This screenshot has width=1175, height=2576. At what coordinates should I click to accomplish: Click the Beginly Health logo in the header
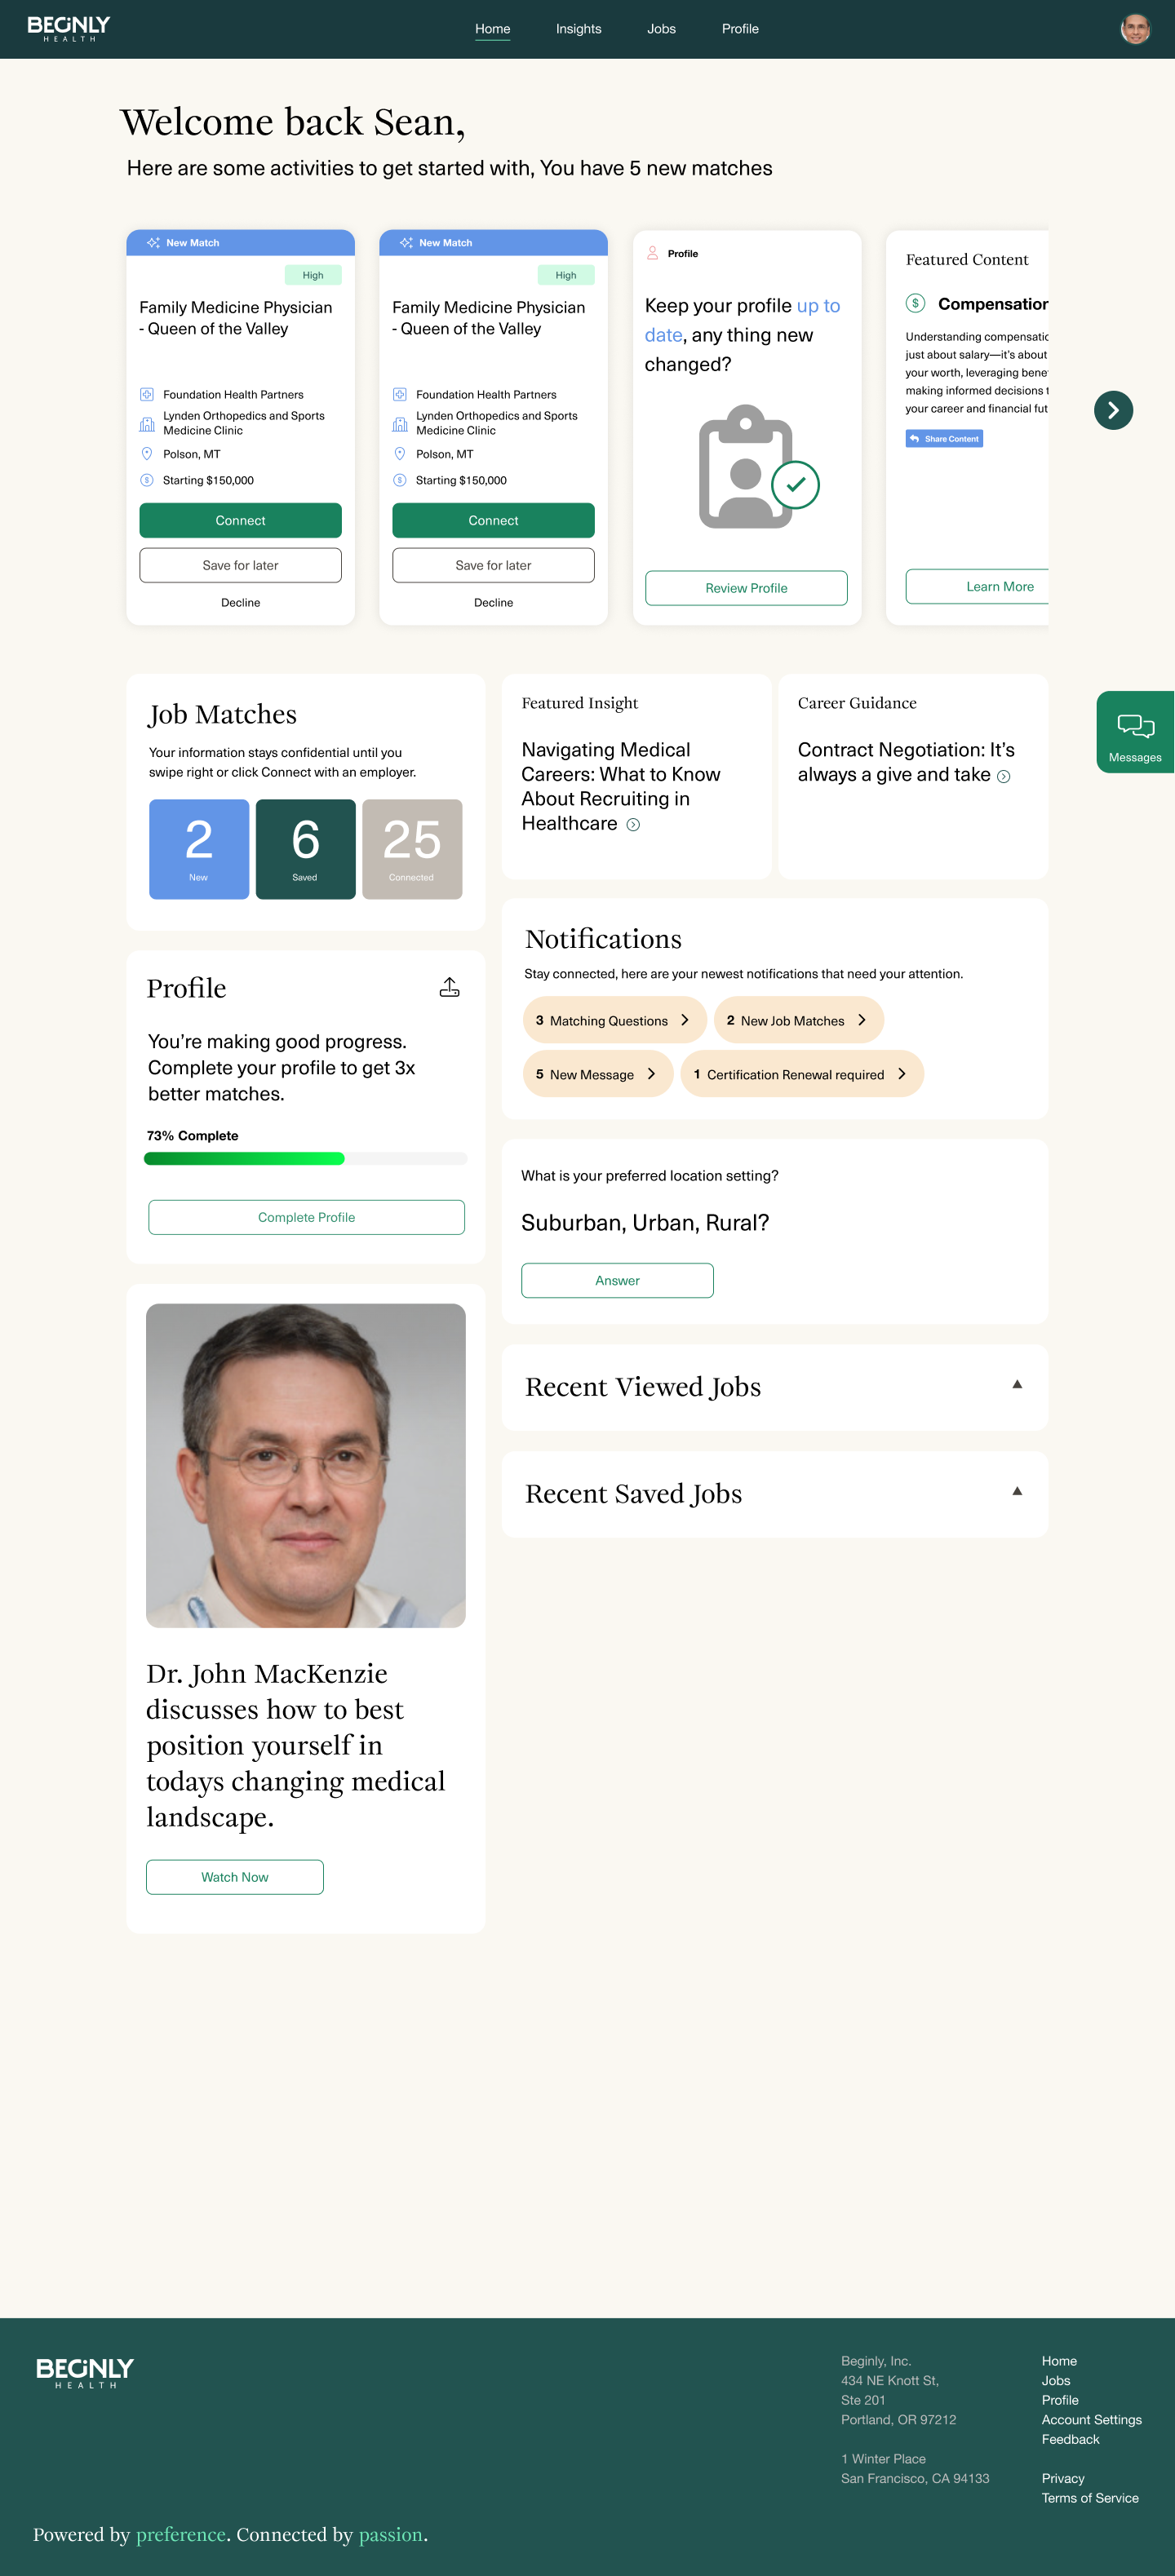69,28
